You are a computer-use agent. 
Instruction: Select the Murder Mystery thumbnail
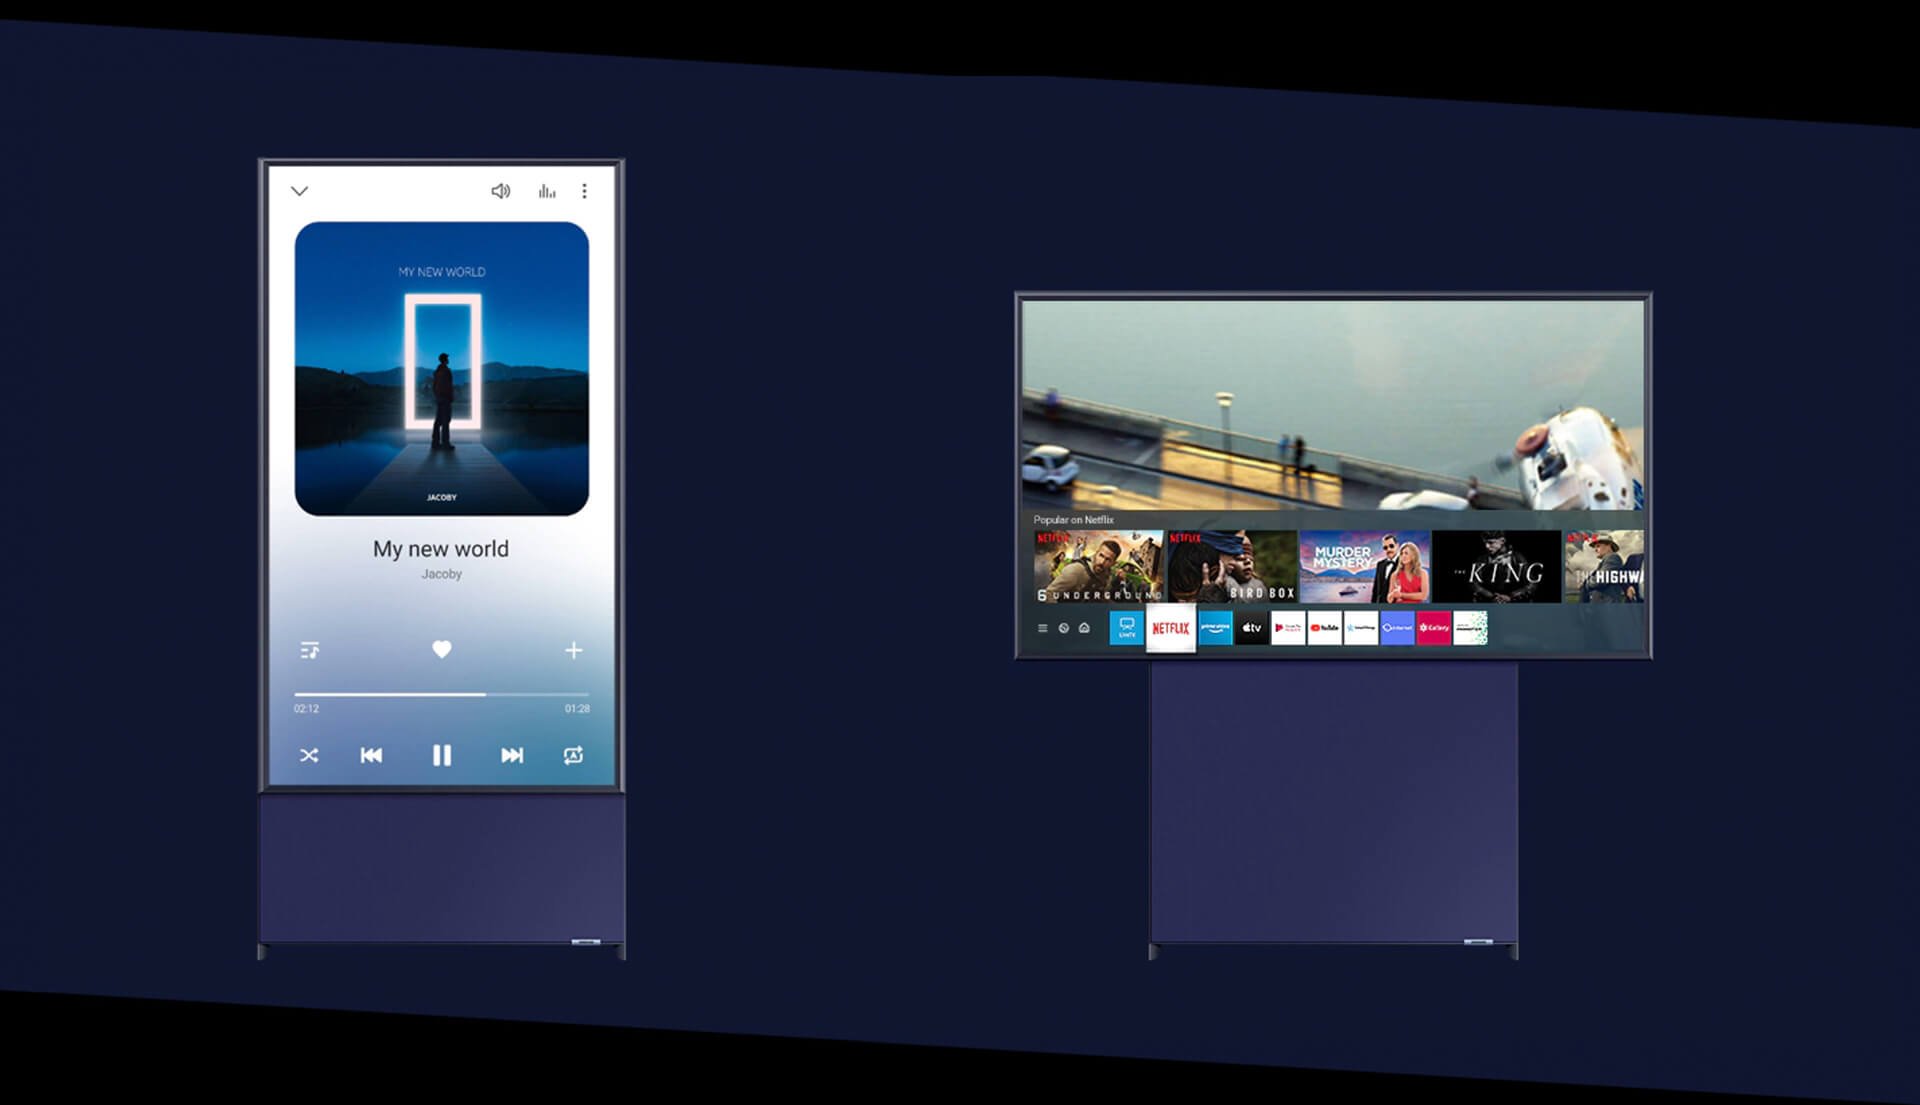[1365, 566]
